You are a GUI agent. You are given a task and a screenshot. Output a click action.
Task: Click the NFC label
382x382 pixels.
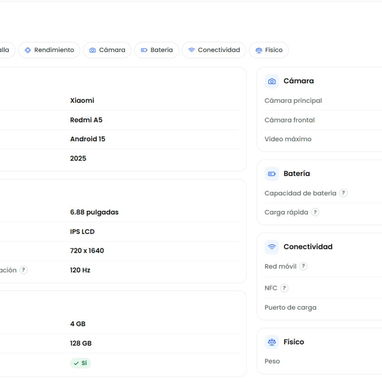pyautogui.click(x=271, y=288)
